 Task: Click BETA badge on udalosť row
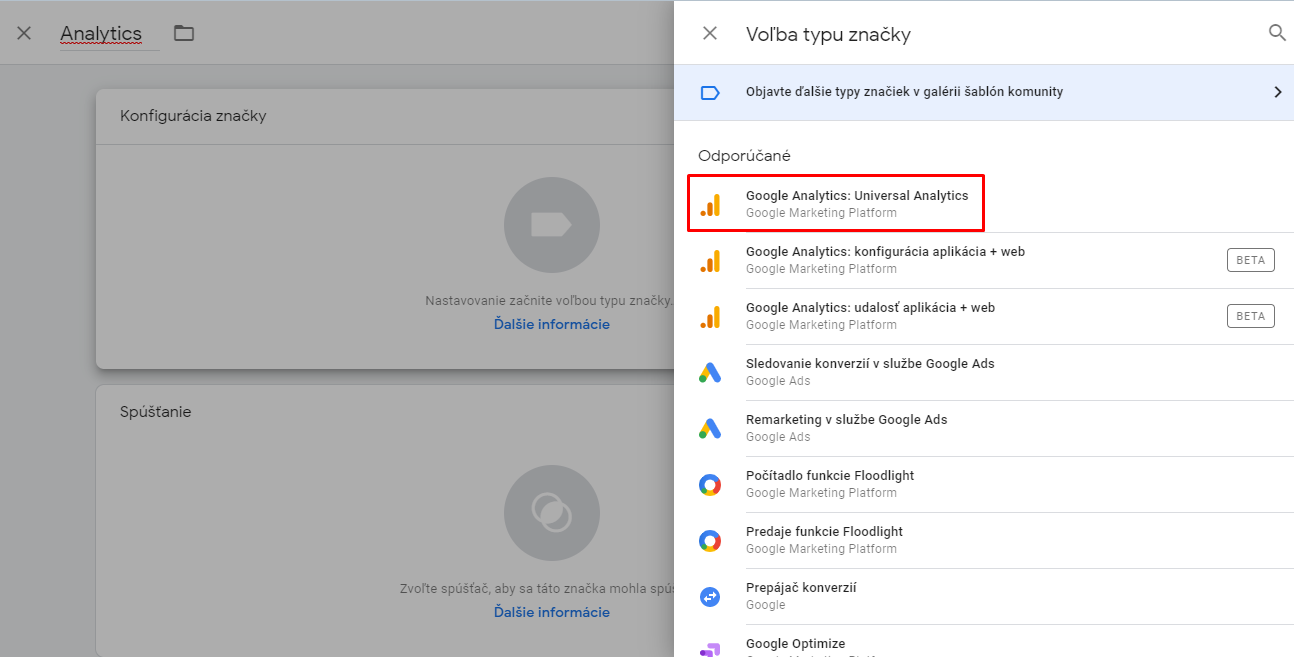pyautogui.click(x=1251, y=316)
